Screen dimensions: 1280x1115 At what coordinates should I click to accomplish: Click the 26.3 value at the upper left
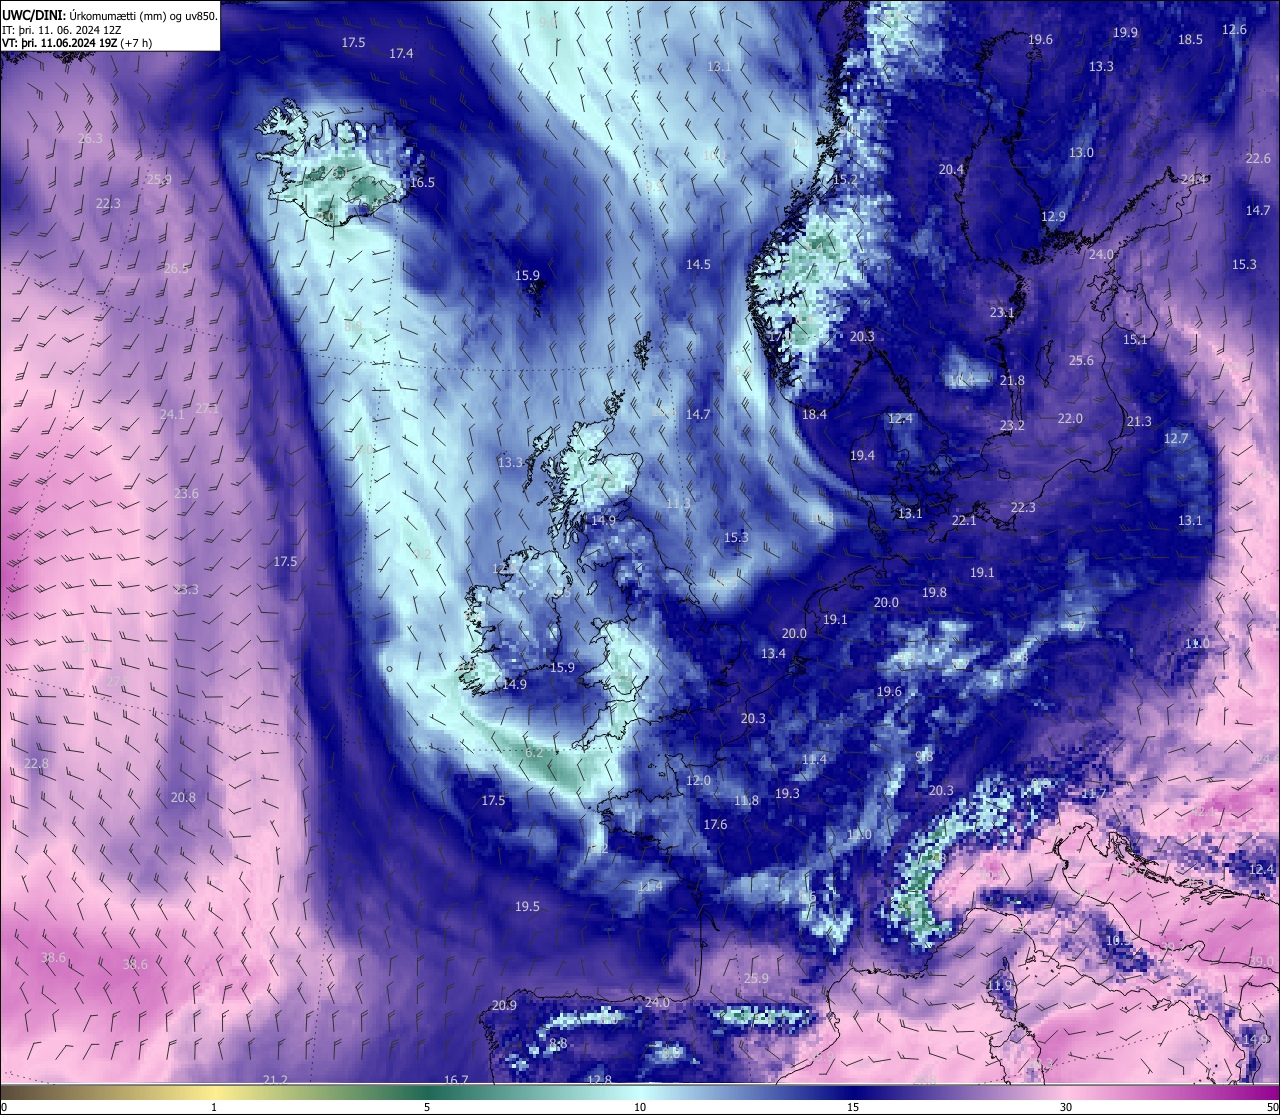point(90,139)
